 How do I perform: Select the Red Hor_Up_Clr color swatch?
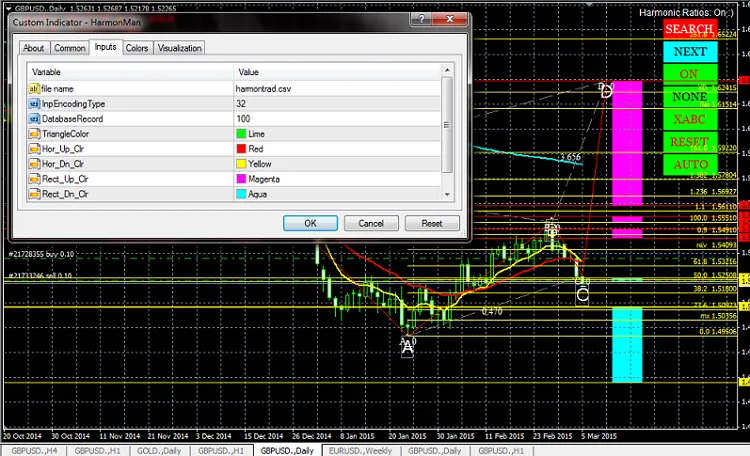(x=241, y=149)
